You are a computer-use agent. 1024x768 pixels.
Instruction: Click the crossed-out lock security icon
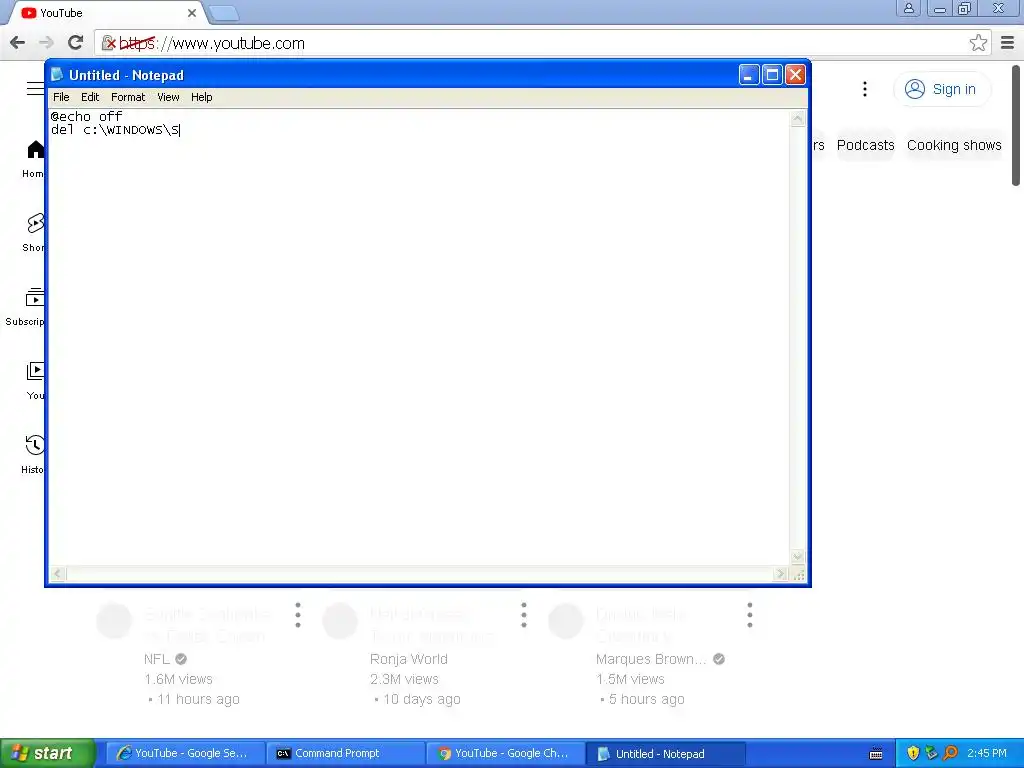tap(108, 43)
